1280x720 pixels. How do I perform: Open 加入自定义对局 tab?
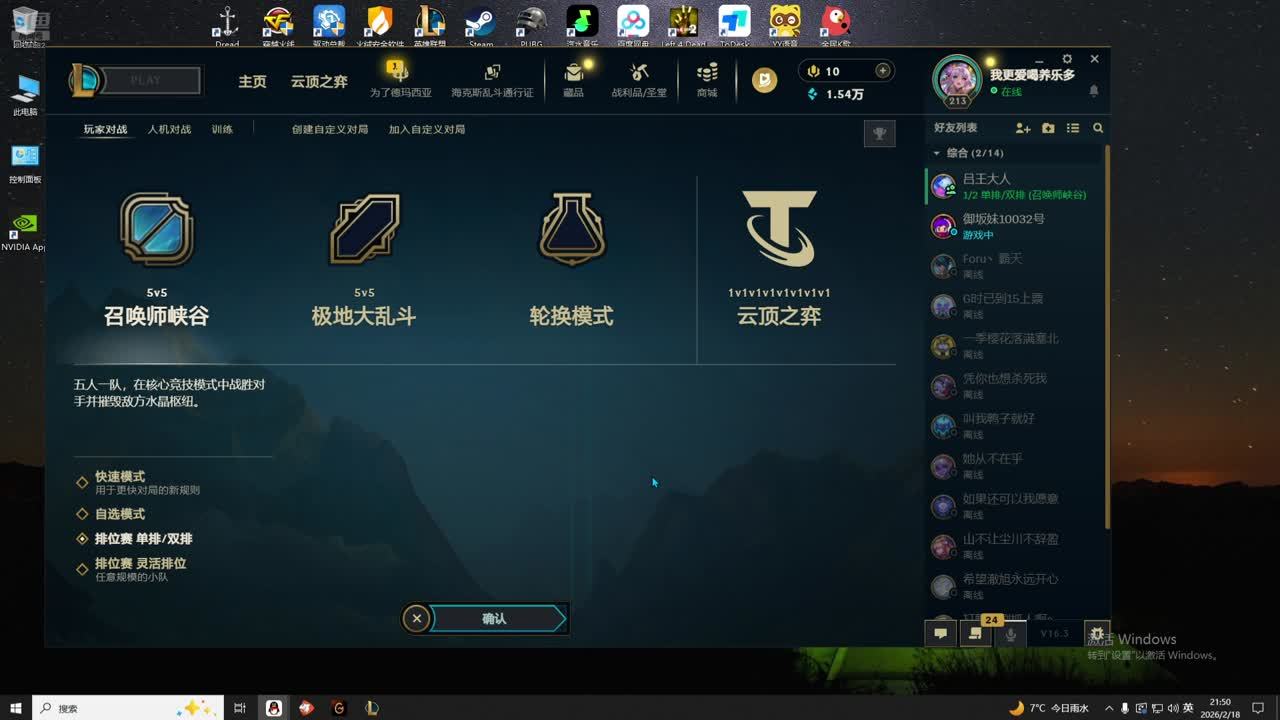tap(427, 130)
